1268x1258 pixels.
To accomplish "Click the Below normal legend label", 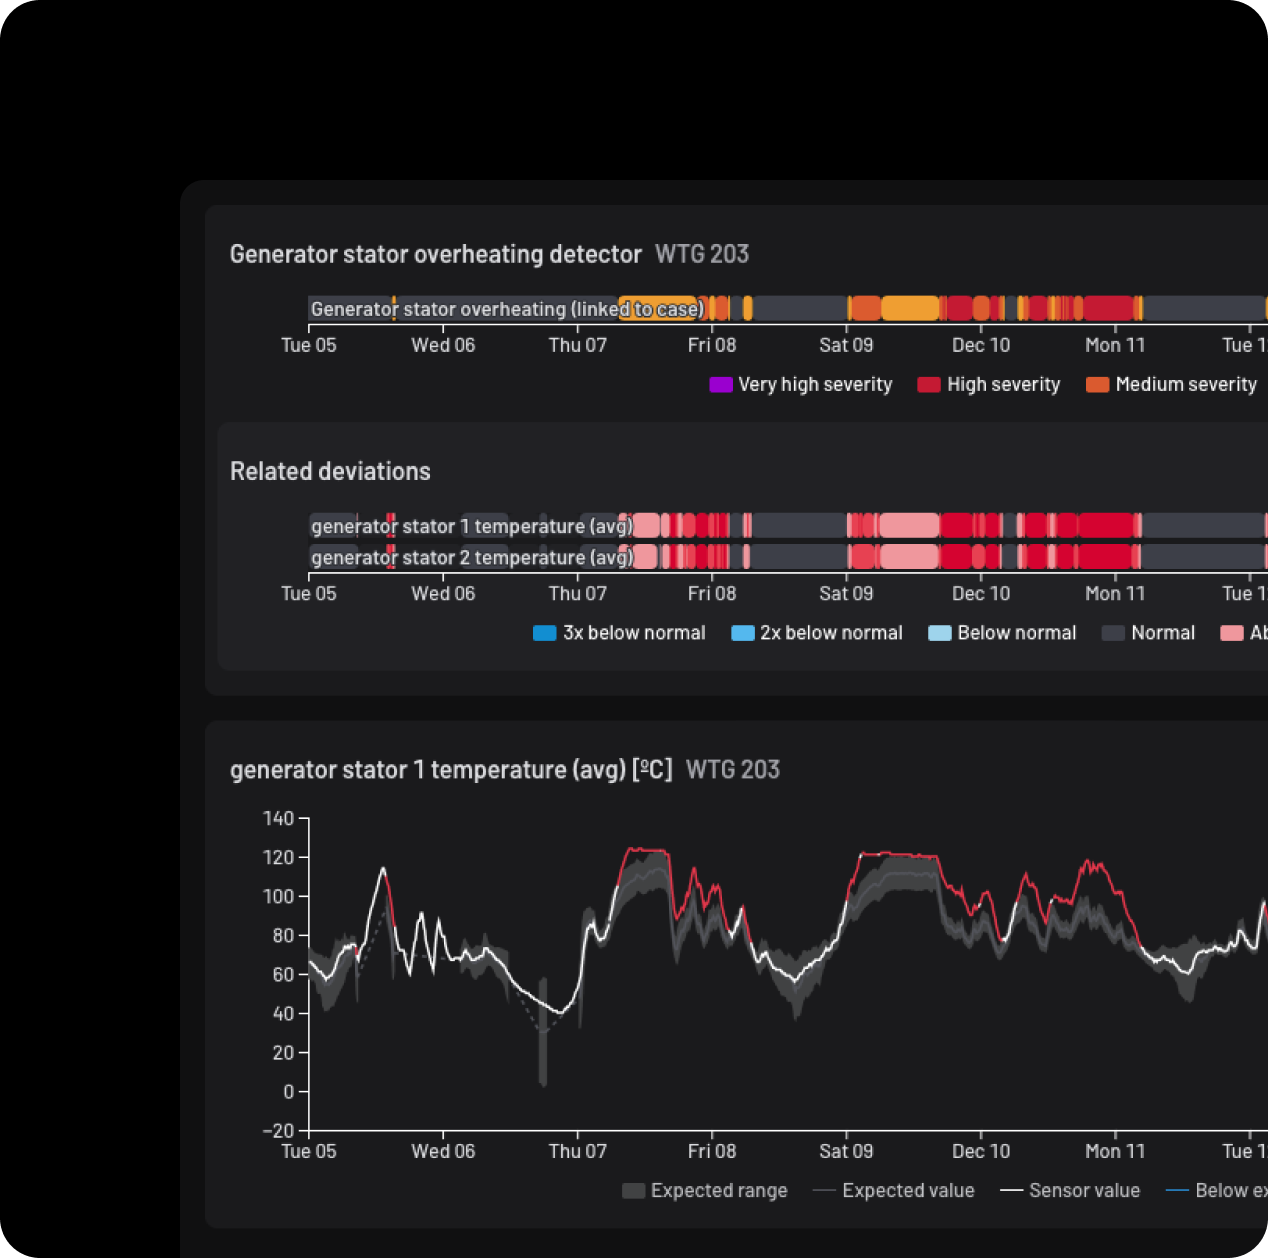I will tap(1017, 633).
